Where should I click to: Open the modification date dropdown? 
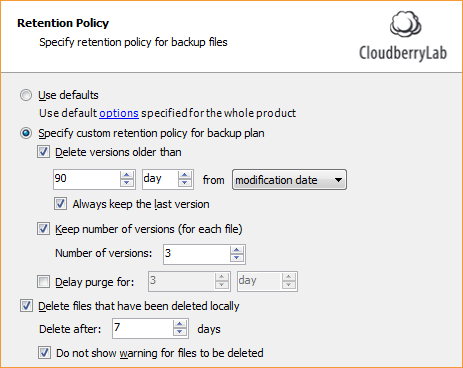[x=289, y=180]
